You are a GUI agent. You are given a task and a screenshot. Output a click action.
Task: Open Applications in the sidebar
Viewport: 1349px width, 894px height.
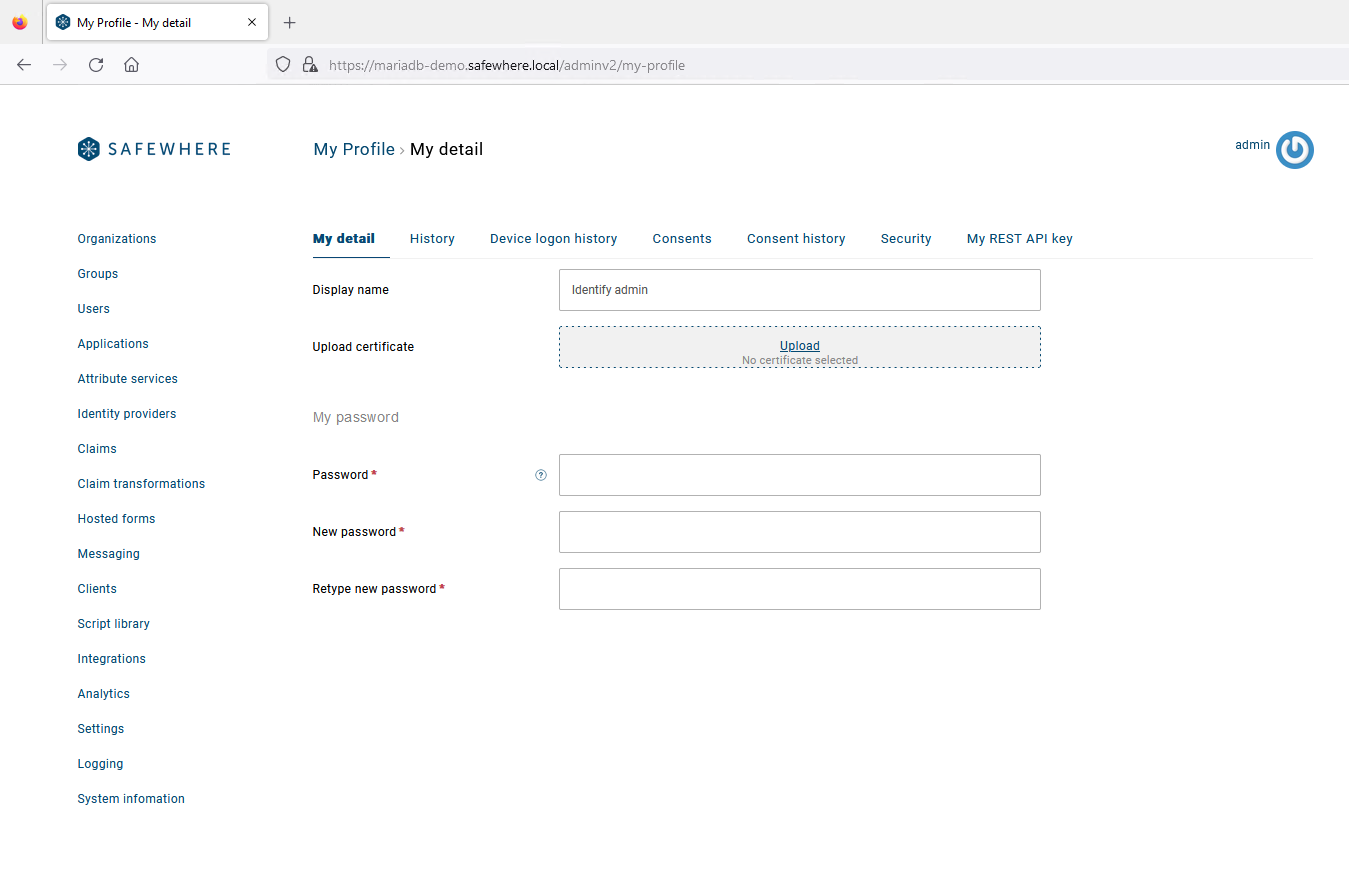[x=113, y=344]
